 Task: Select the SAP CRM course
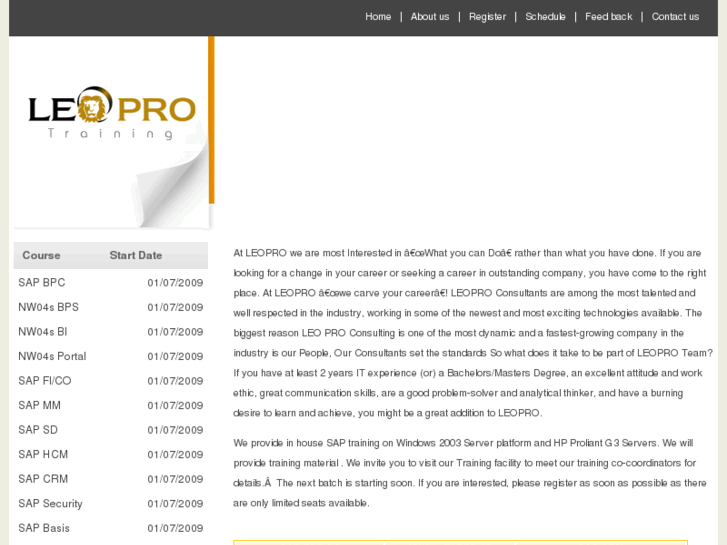click(43, 479)
